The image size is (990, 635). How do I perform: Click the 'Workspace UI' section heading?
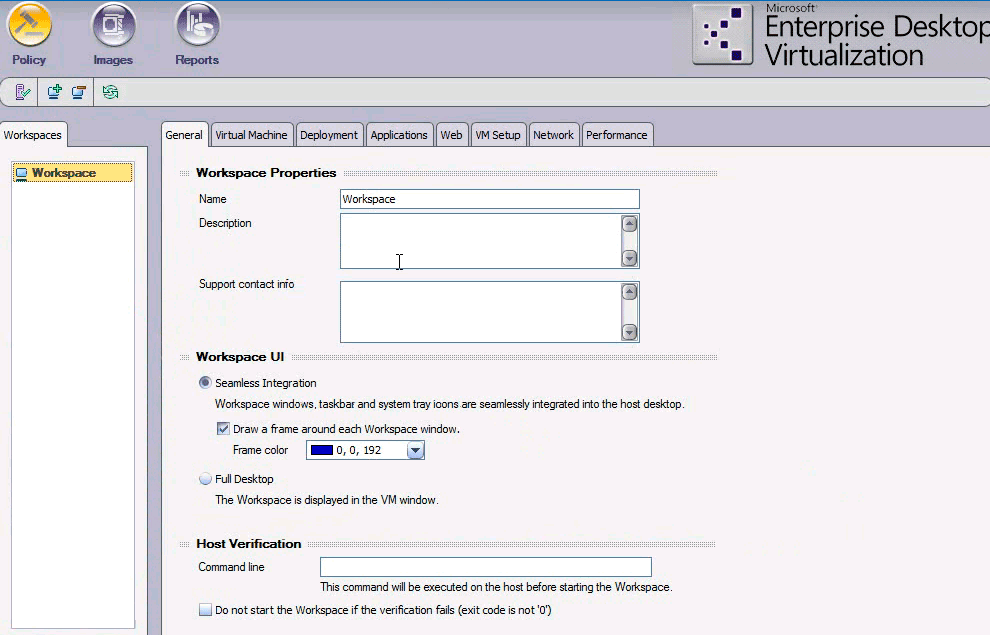tap(240, 357)
